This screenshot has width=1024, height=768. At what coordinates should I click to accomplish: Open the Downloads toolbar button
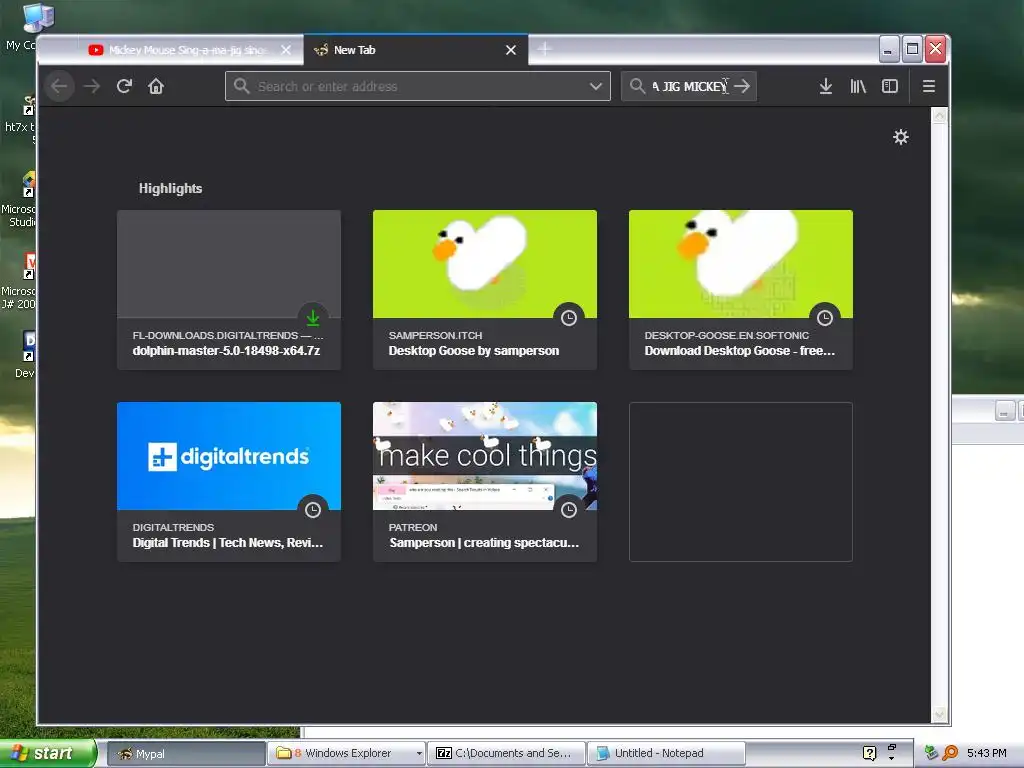tap(825, 86)
